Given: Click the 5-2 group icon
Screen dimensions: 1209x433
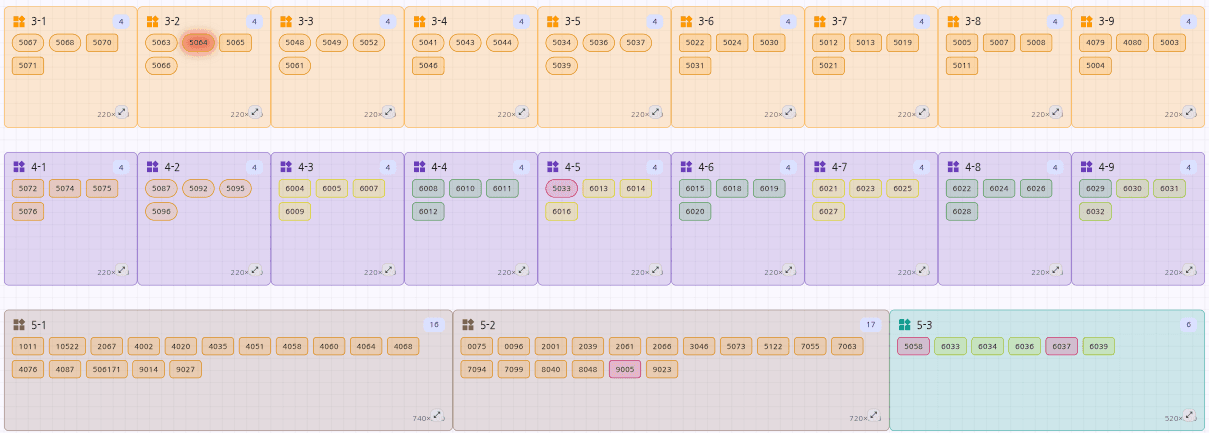Looking at the screenshot, I should point(468,325).
